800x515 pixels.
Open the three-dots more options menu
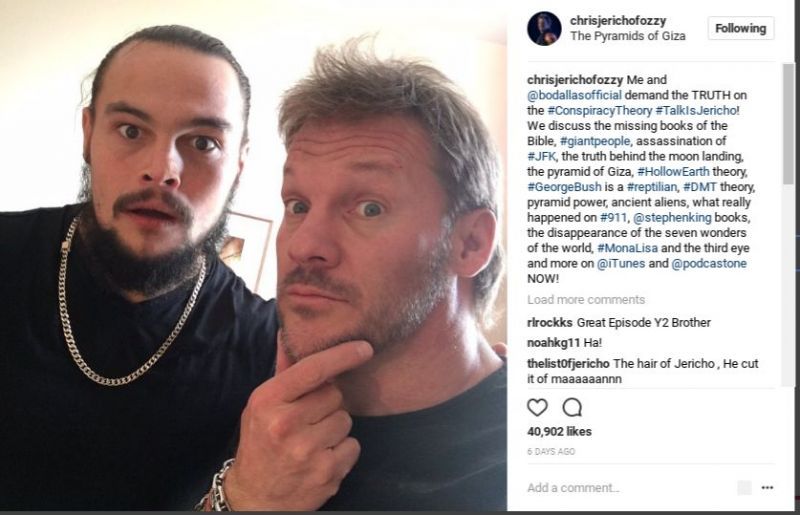click(767, 488)
